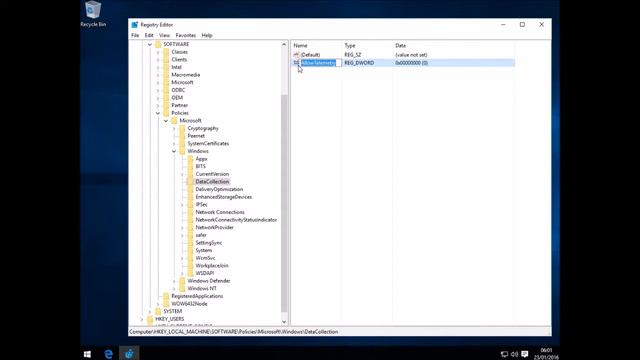Viewport: 640px width, 360px height.
Task: Select the NetworkConnectivityStatusIndicator key
Action: point(236,220)
